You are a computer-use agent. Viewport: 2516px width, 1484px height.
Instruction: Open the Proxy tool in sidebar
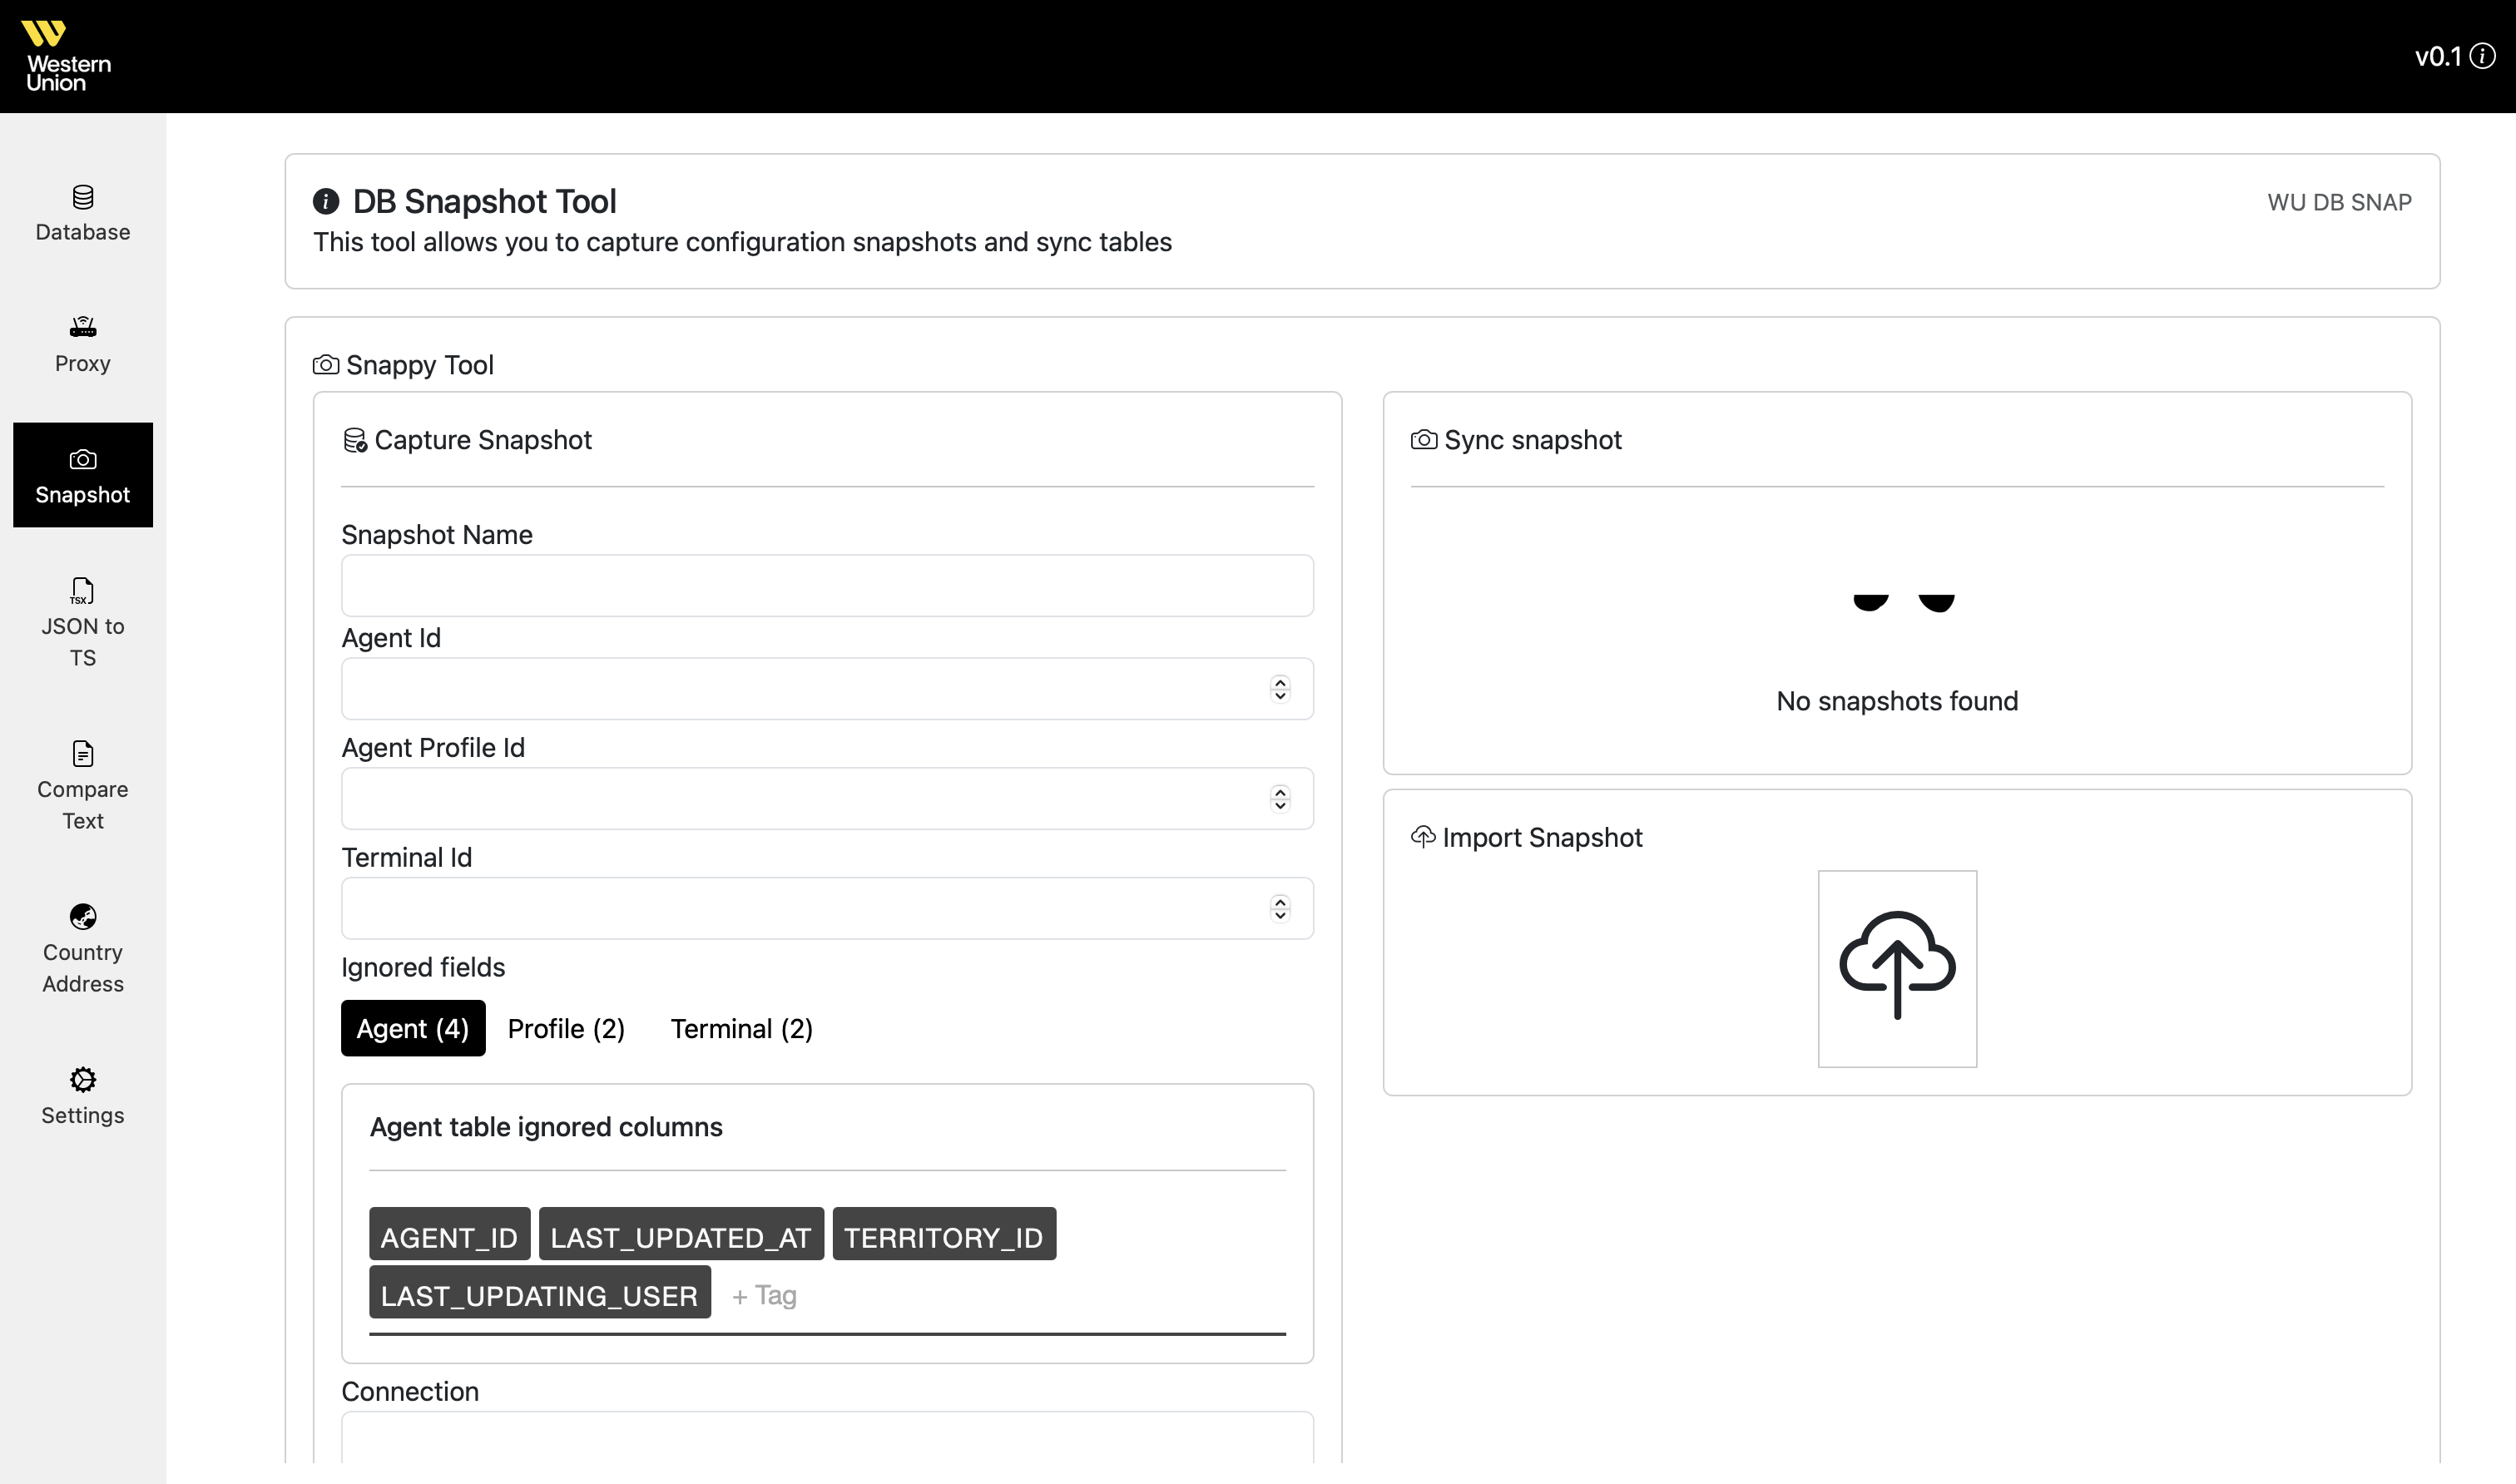click(83, 344)
